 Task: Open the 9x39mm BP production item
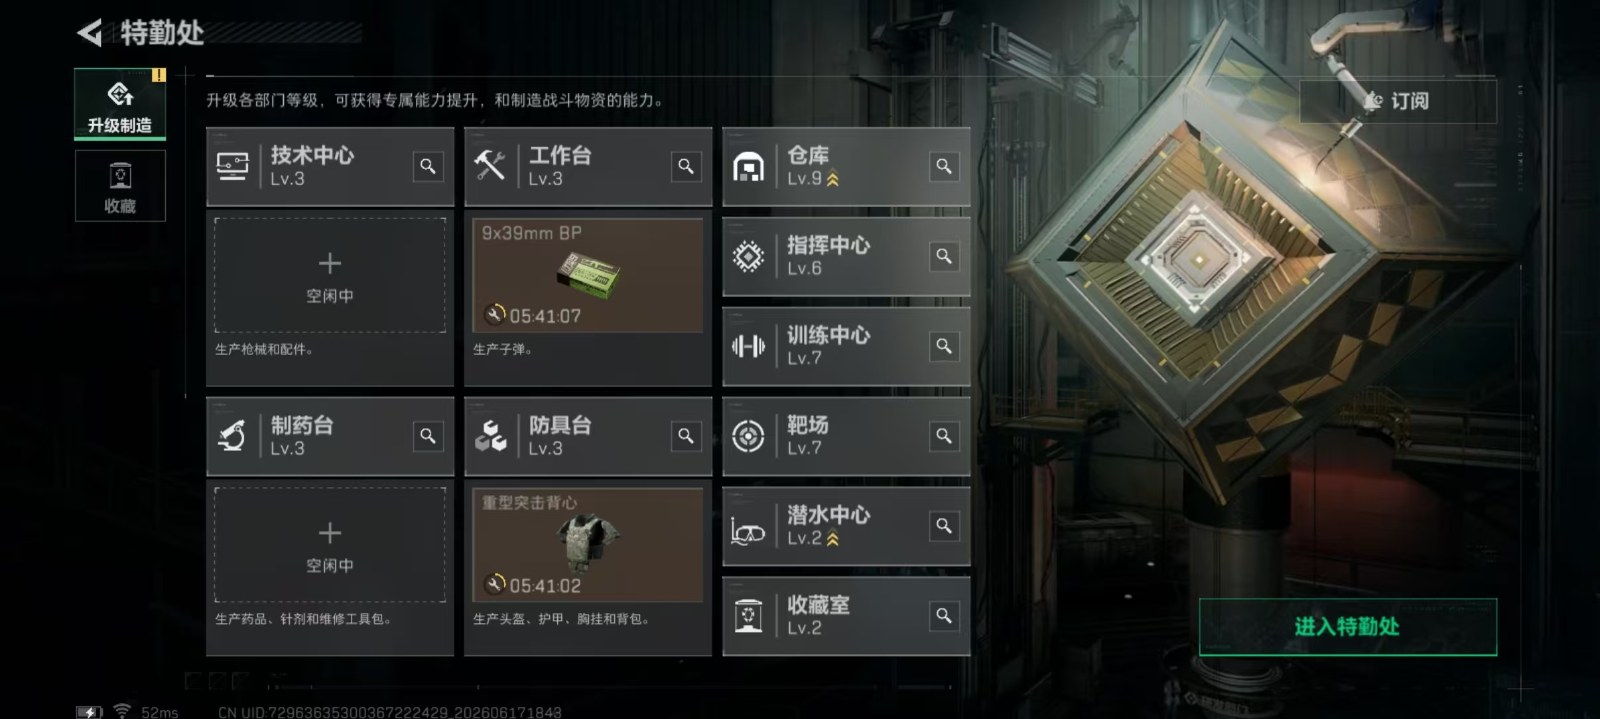588,275
